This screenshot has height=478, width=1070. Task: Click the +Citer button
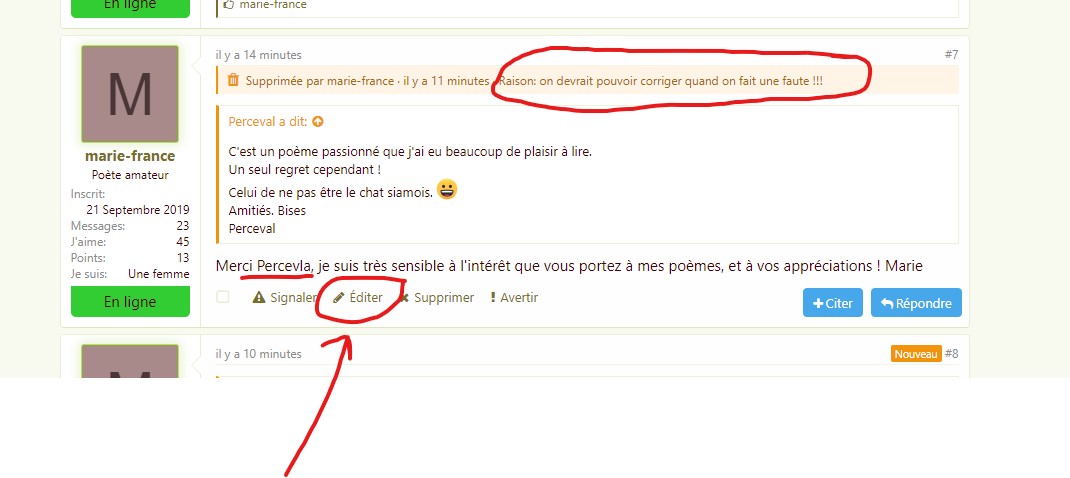(833, 303)
